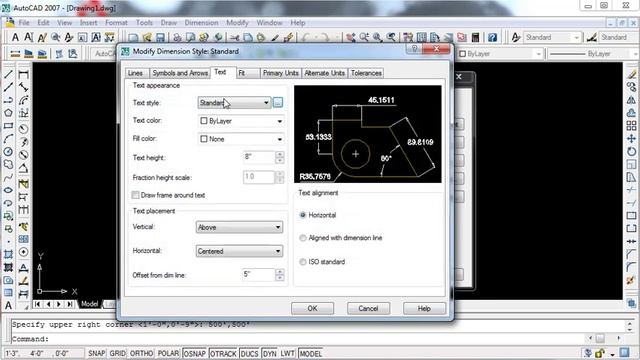
Task: Open the Dimension menu
Action: 201,23
